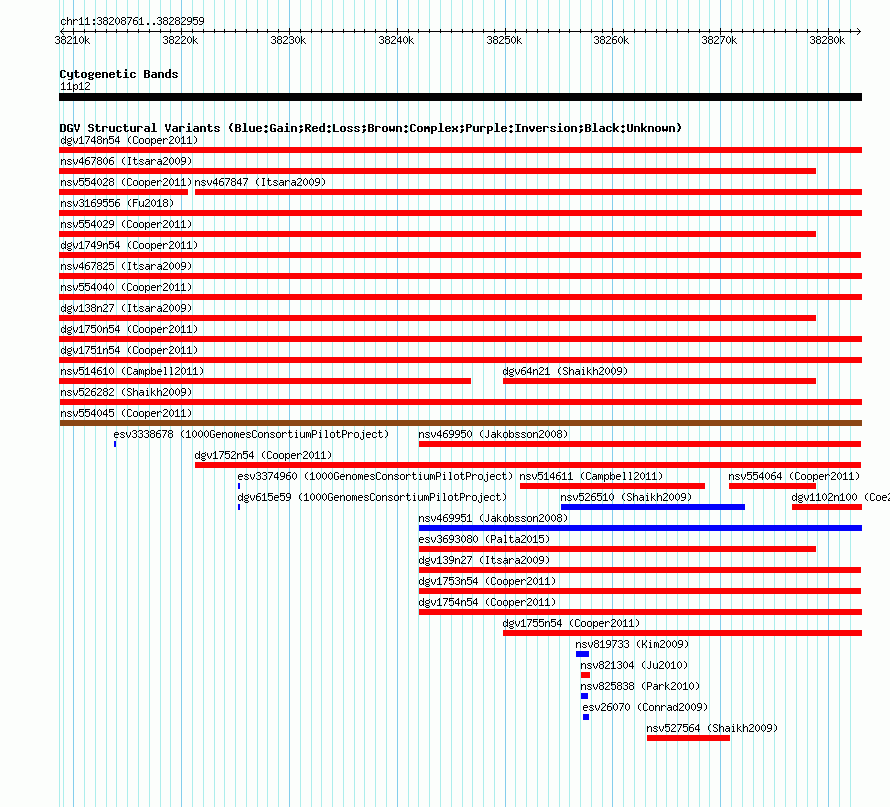Screen dimensions: 890x807
Task: Select the nsv467806 (Itsara2009) label
Action: pyautogui.click(x=126, y=161)
